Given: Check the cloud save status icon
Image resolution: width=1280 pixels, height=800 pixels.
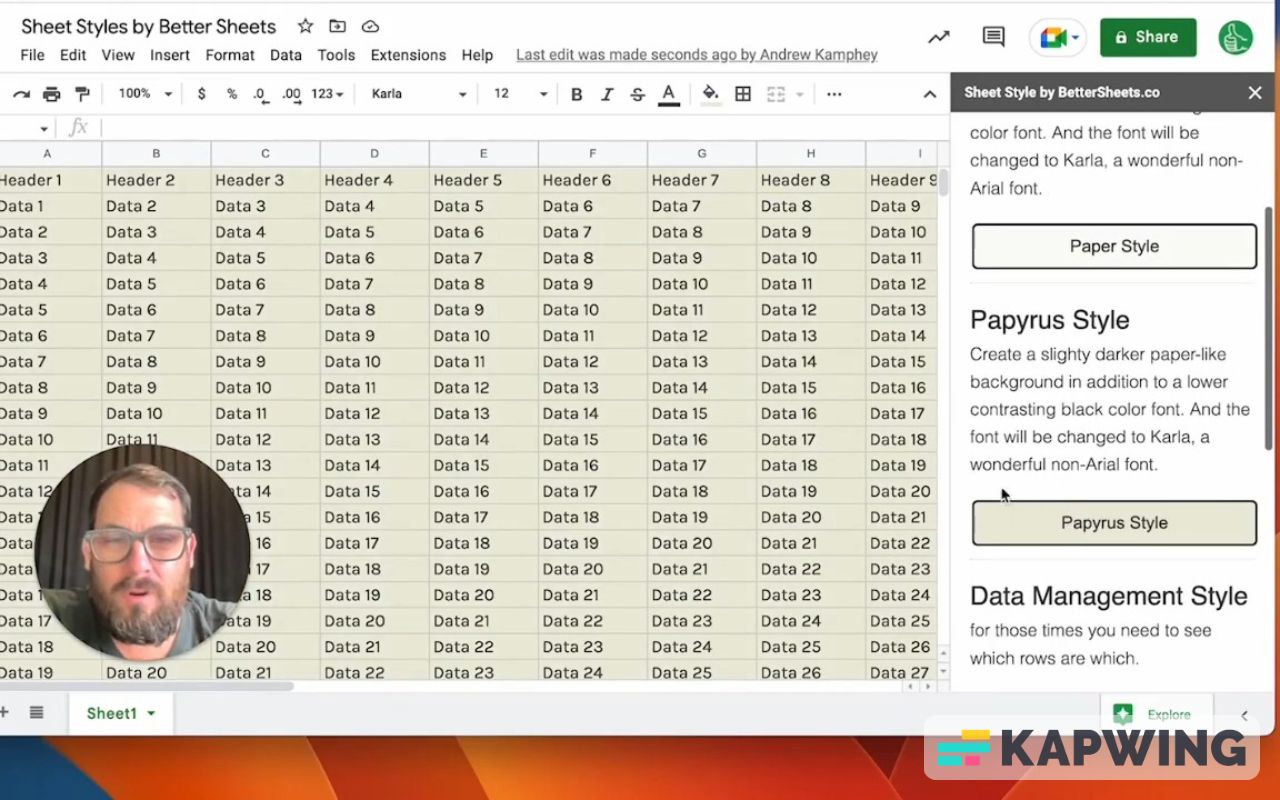Looking at the screenshot, I should click(x=370, y=27).
